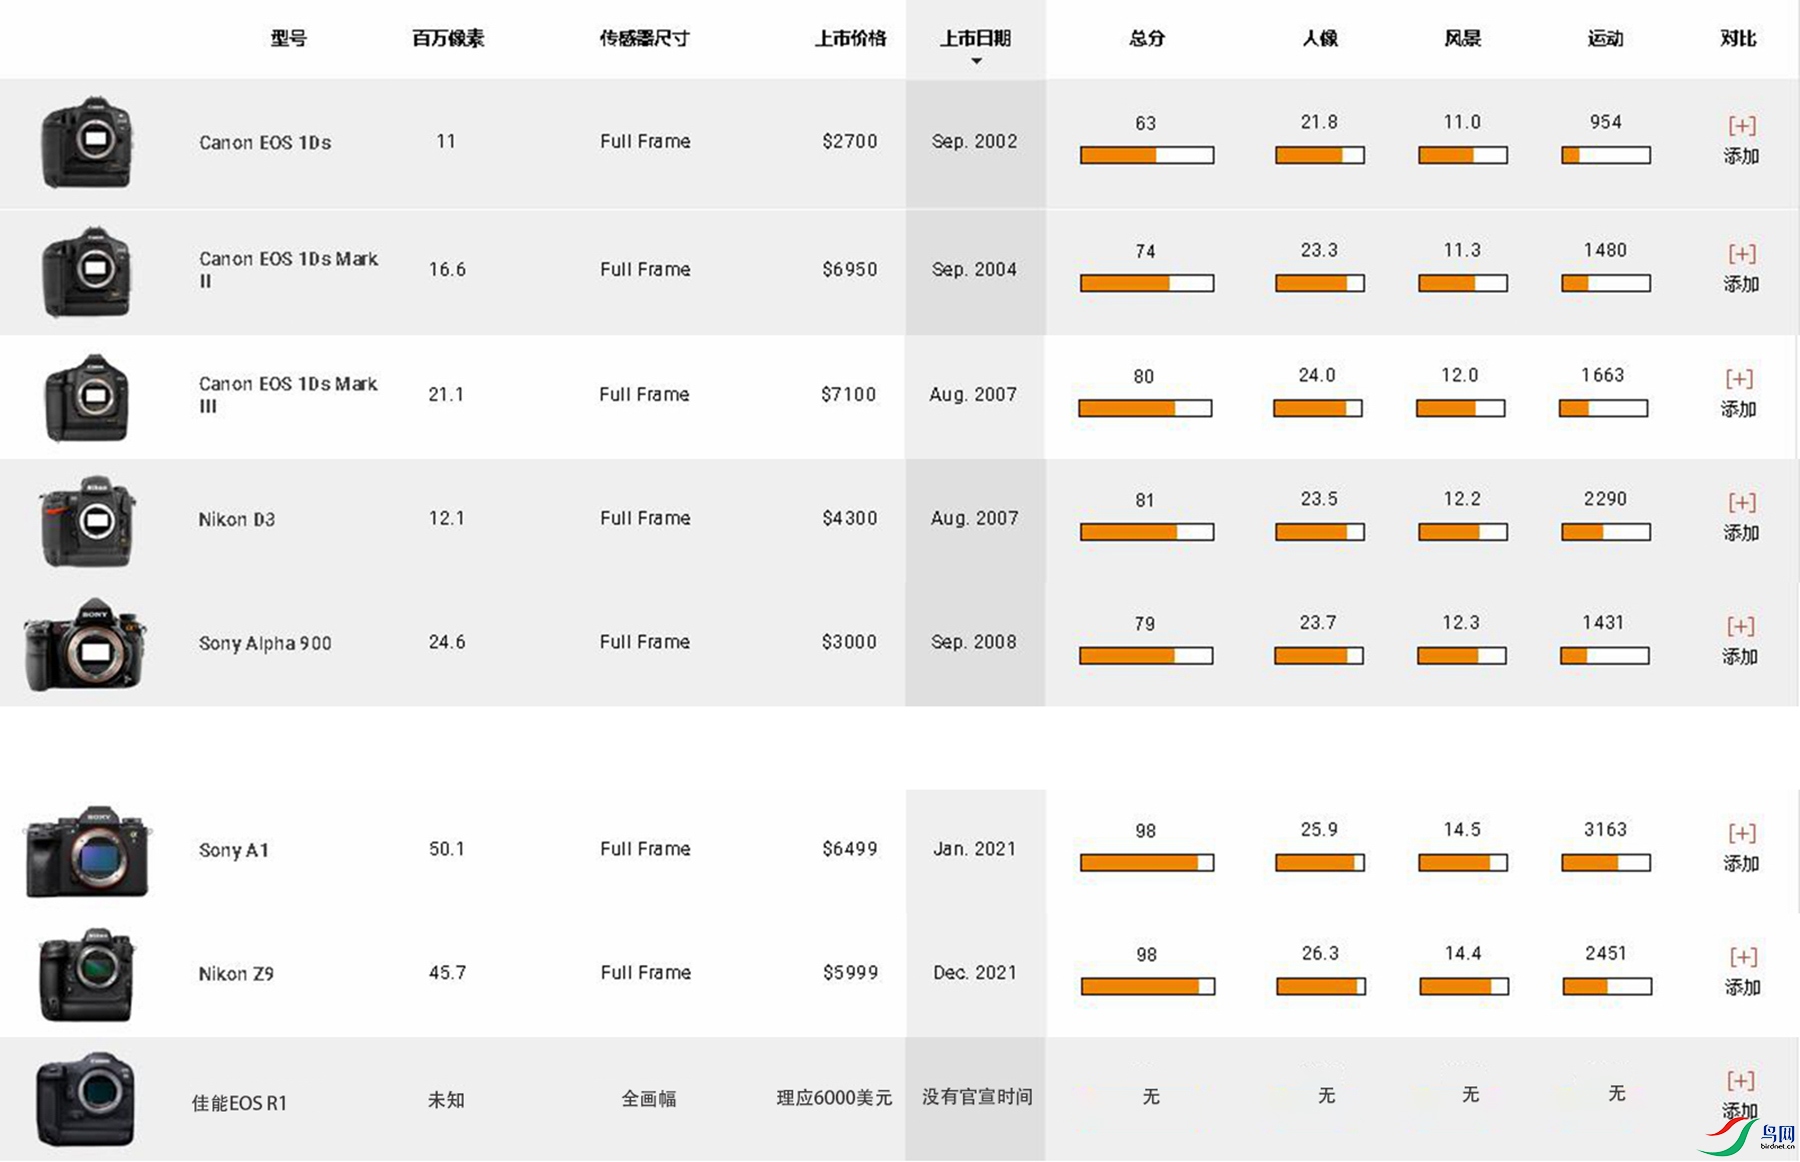The width and height of the screenshot is (1800, 1162).
Task: Open the Sony A1 model name link
Action: coord(234,850)
